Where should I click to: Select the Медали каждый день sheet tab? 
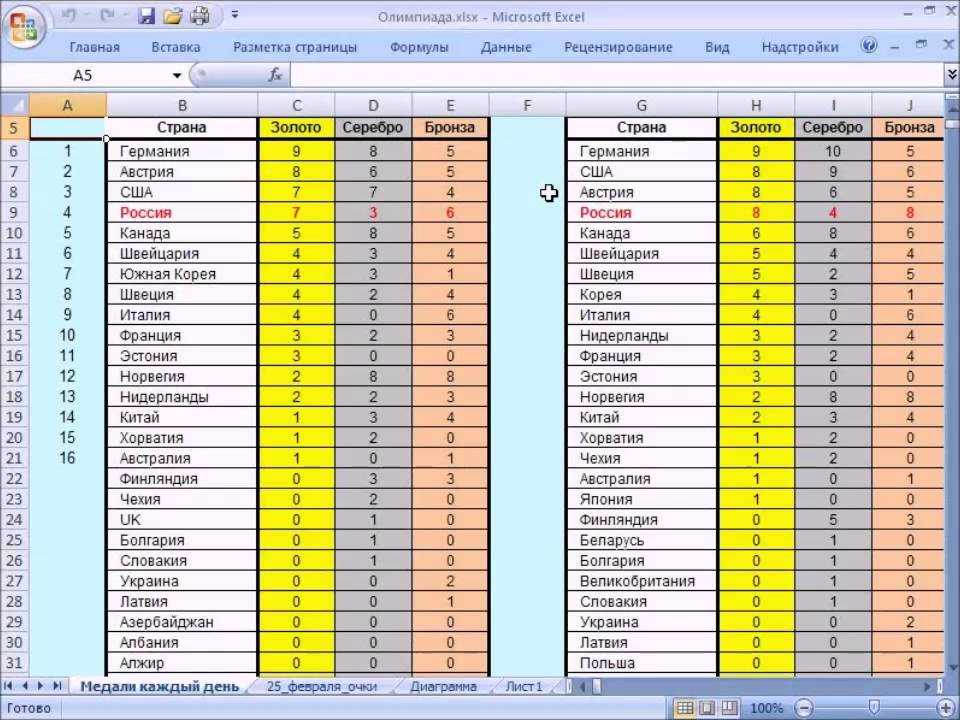[x=160, y=686]
